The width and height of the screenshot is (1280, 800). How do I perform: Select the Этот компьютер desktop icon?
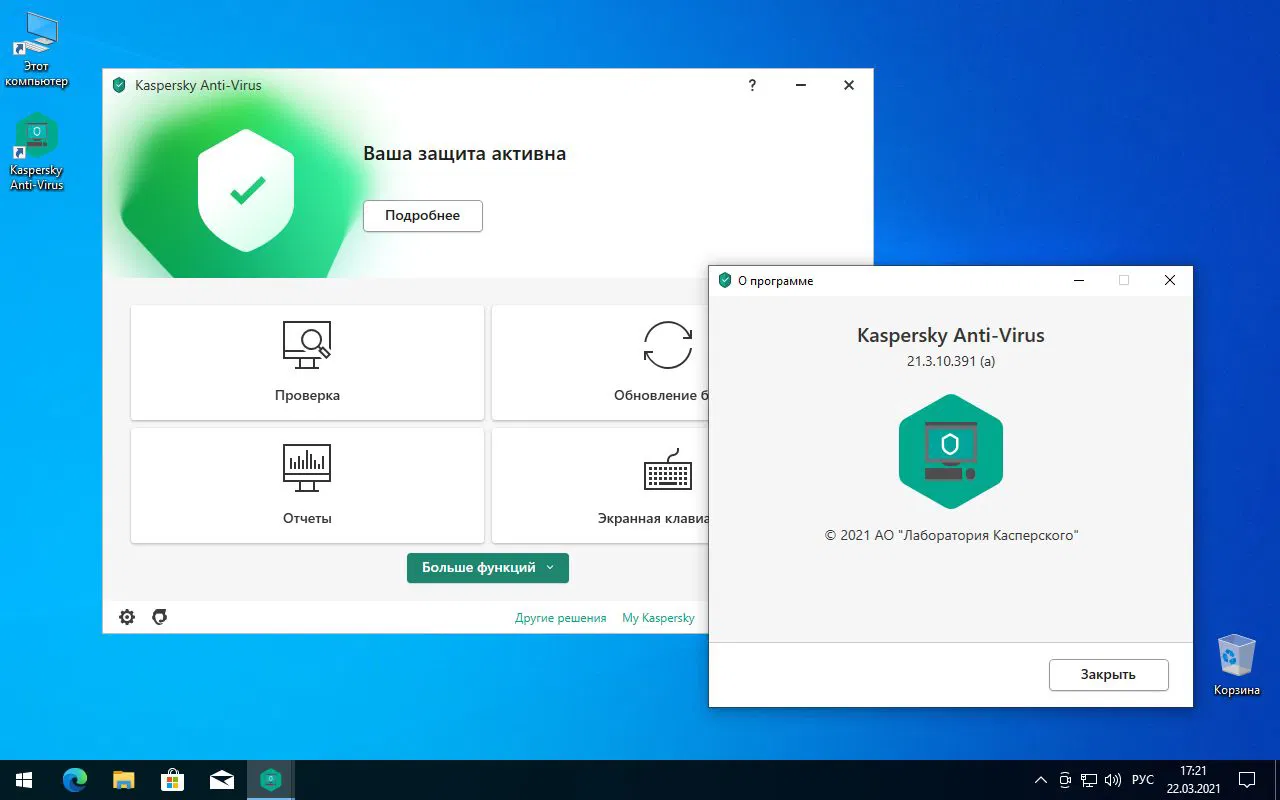(x=37, y=50)
